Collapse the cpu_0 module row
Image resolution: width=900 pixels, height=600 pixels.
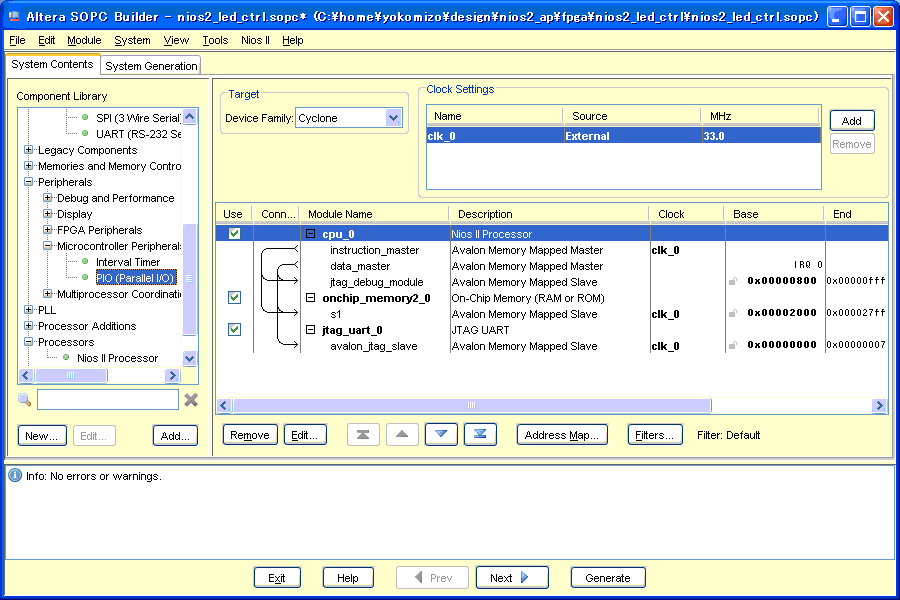[x=311, y=234]
